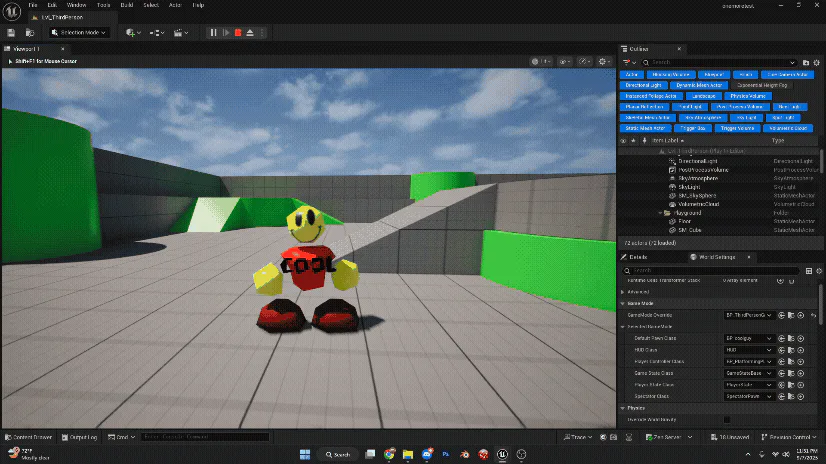Collapse the Game Mode section

pos(623,304)
